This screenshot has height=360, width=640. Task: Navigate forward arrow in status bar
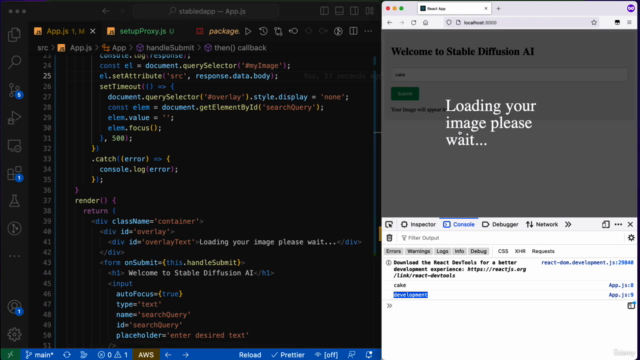(185, 355)
